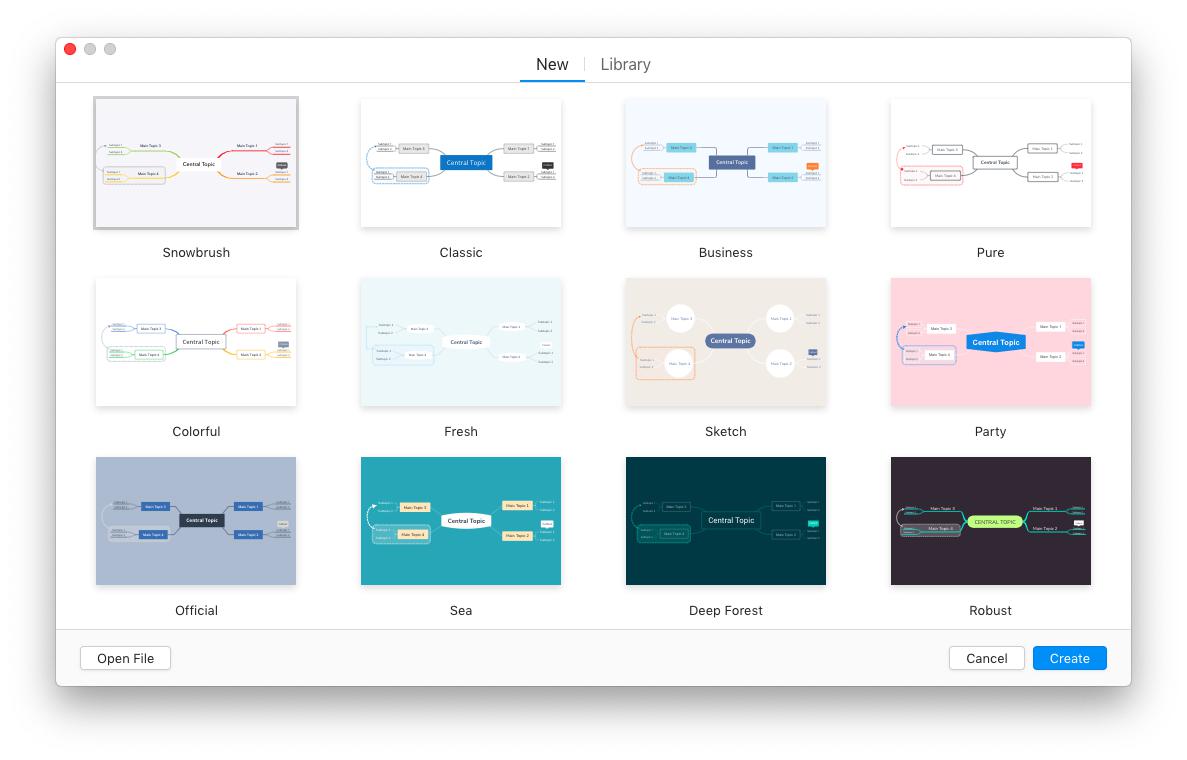Click the Sea label text

click(x=461, y=611)
